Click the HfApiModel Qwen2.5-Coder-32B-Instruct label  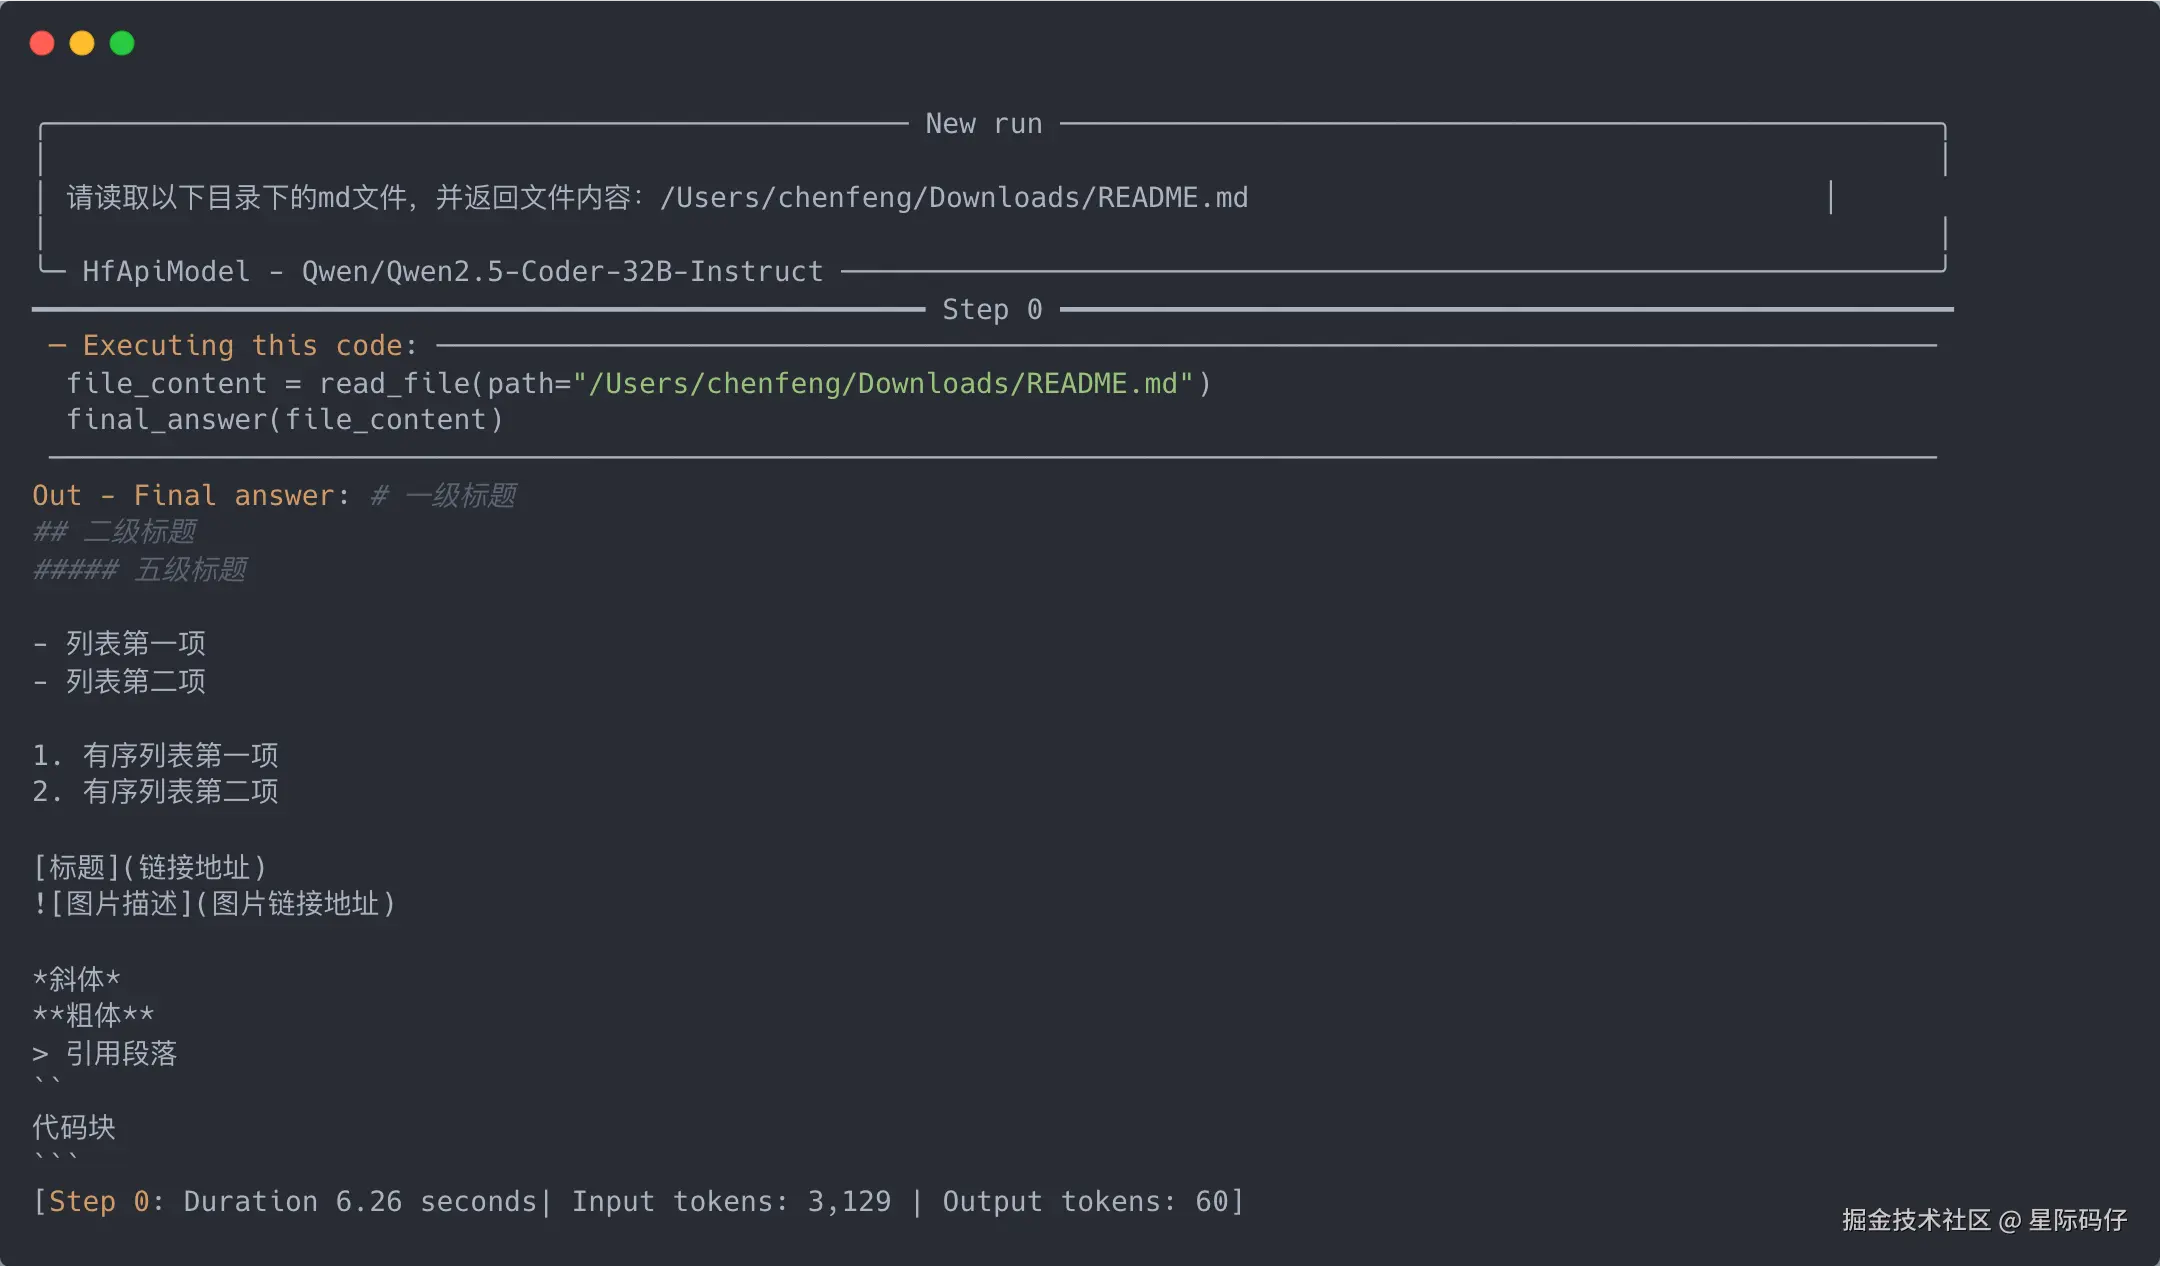pyautogui.click(x=452, y=272)
